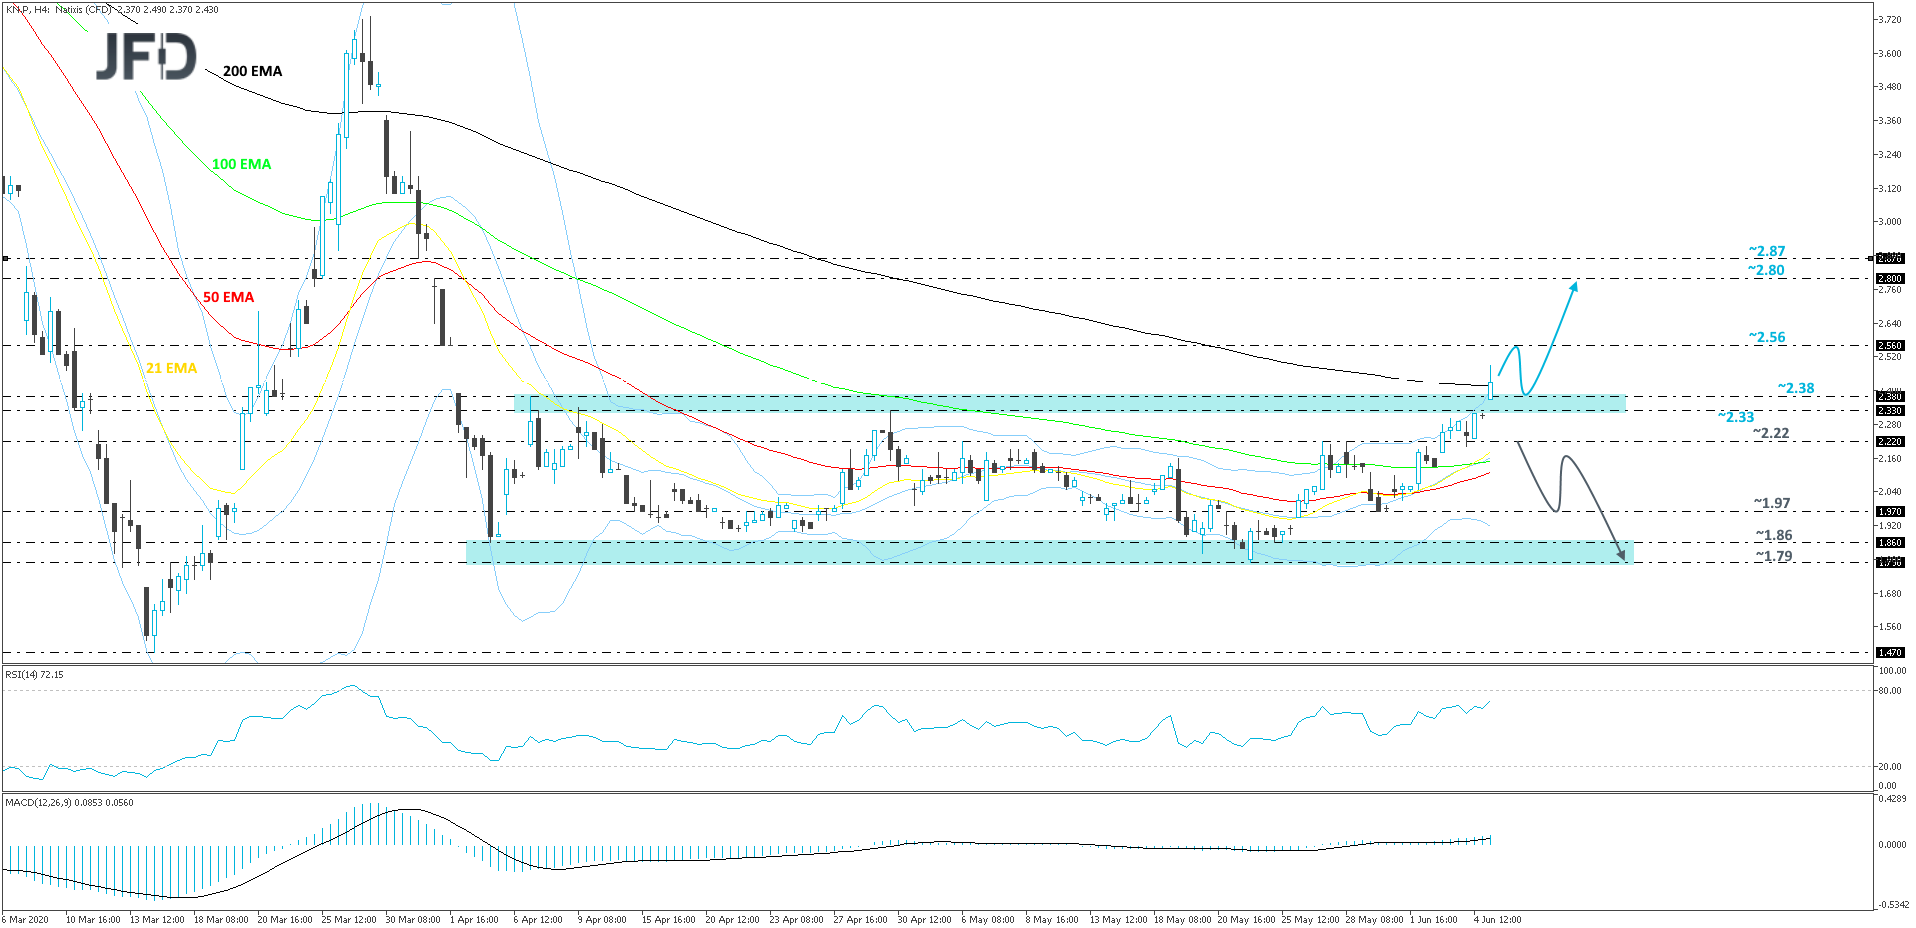
Task: Click the 6 Mar 2020 date label
Action: pos(26,919)
